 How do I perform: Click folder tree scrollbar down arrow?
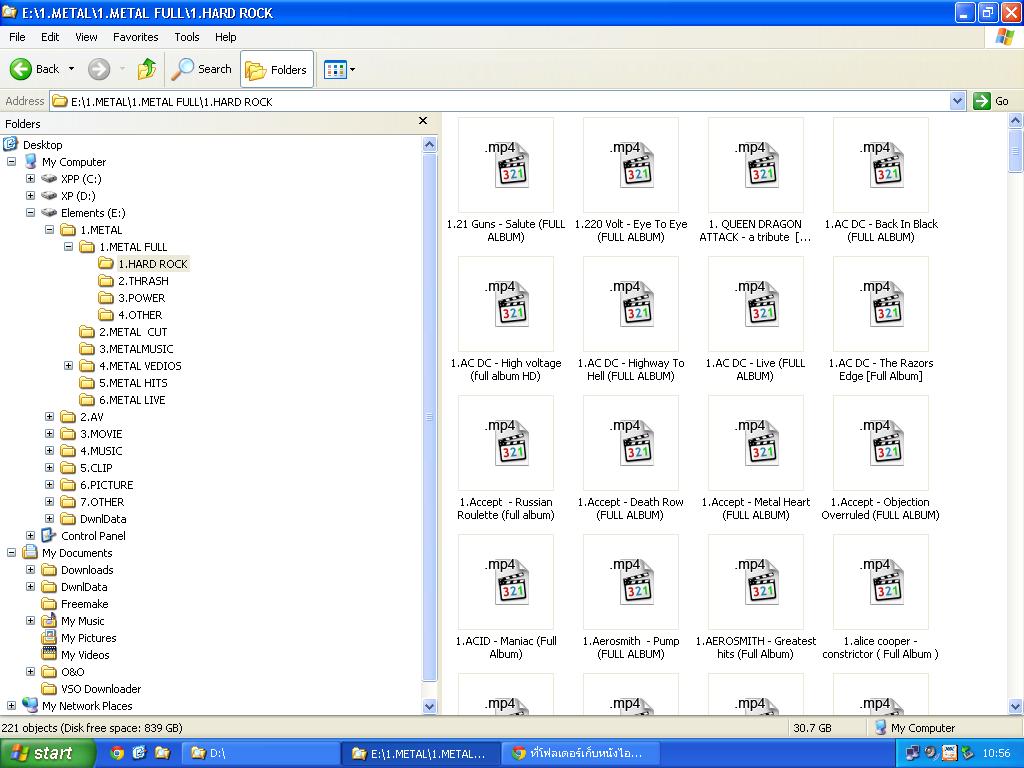[430, 706]
